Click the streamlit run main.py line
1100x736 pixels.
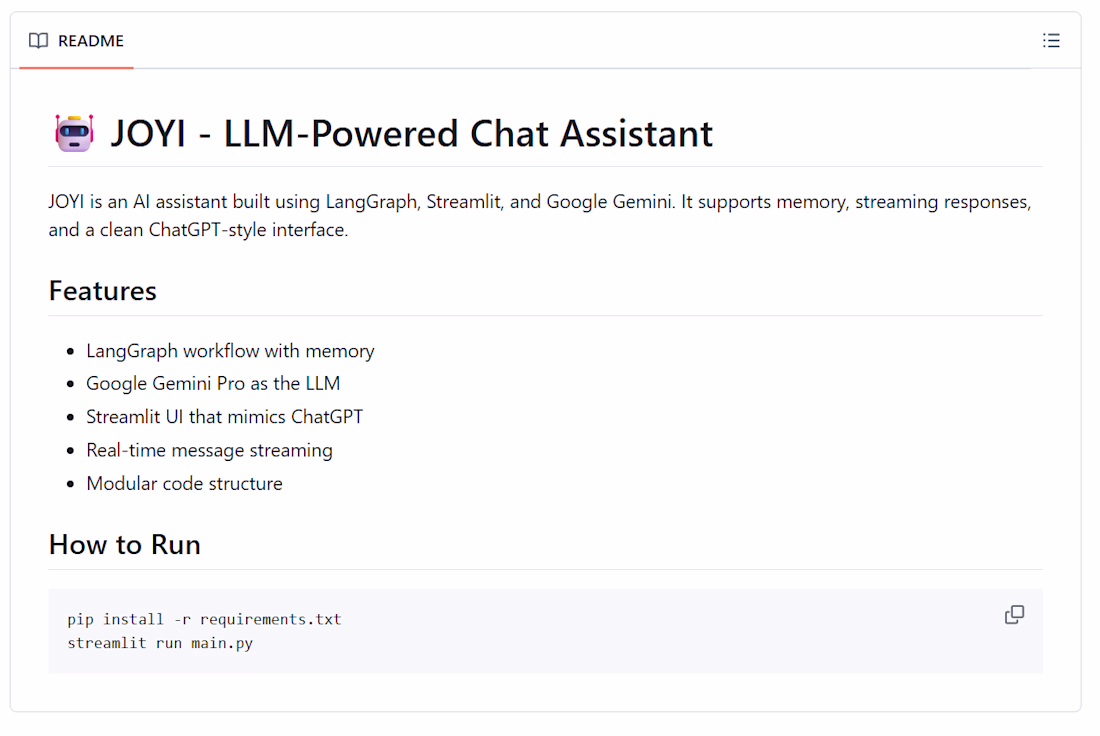pos(160,643)
